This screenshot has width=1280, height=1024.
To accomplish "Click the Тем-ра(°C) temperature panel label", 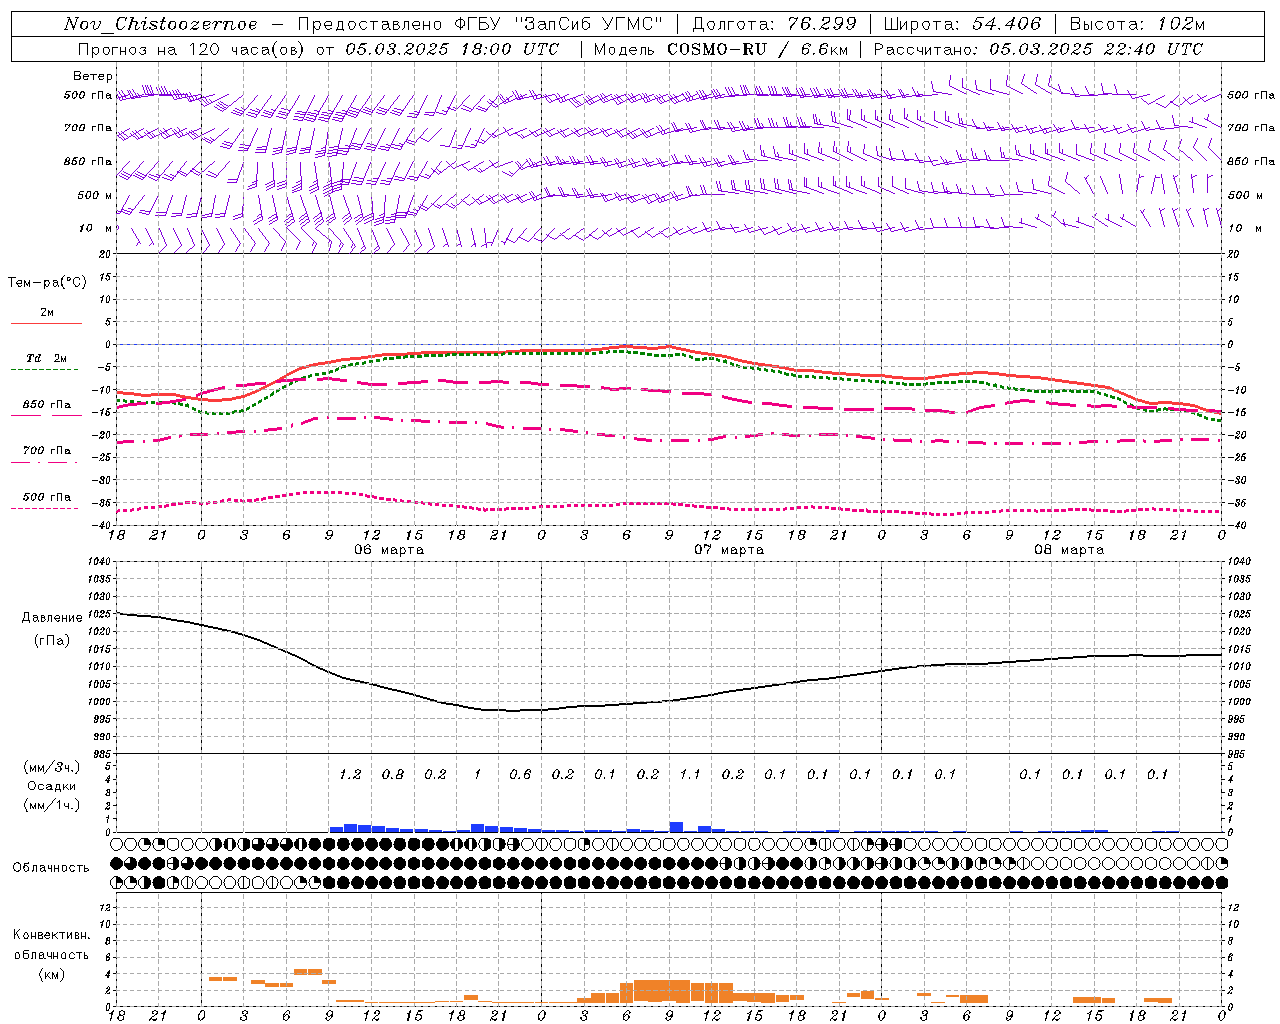I will point(47,283).
